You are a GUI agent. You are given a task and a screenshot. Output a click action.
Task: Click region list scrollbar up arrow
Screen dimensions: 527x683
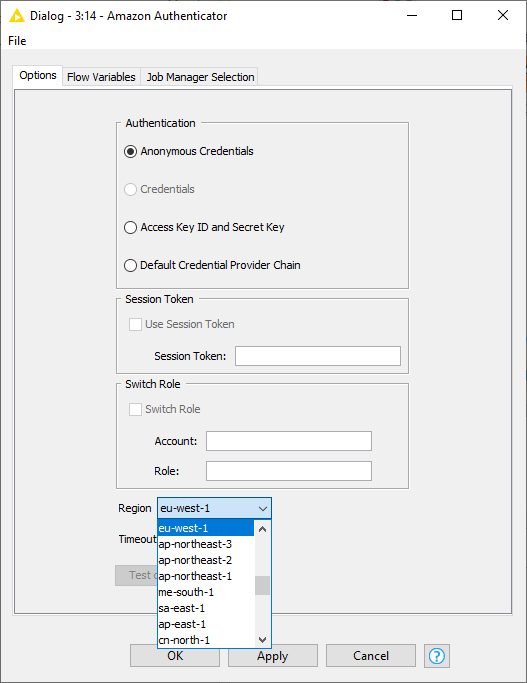pos(262,529)
